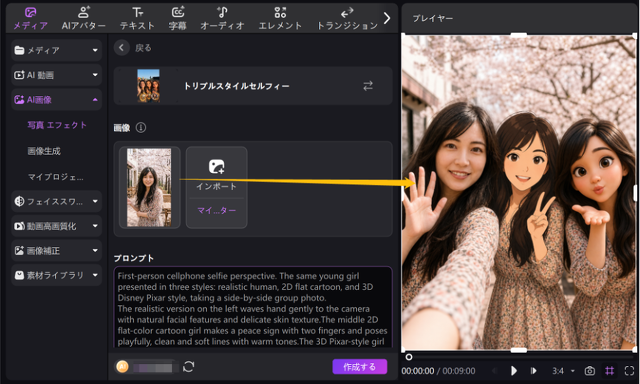This screenshot has width=640, height=384.
Task: Show more tabs with right chevron
Action: tap(387, 18)
